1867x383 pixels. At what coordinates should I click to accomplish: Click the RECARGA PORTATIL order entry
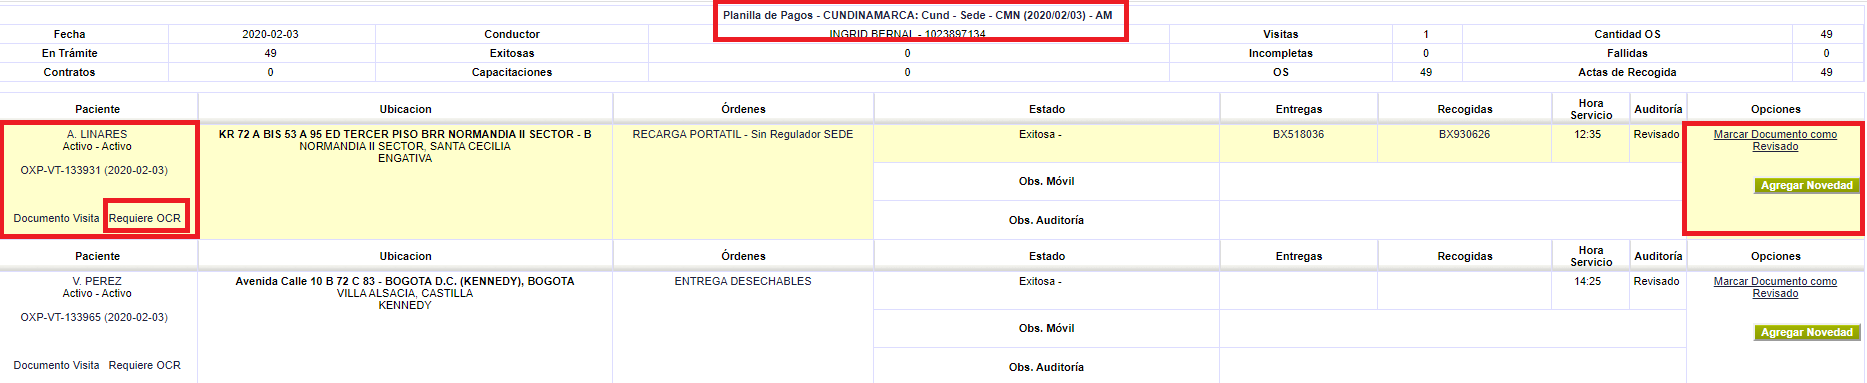click(x=743, y=134)
